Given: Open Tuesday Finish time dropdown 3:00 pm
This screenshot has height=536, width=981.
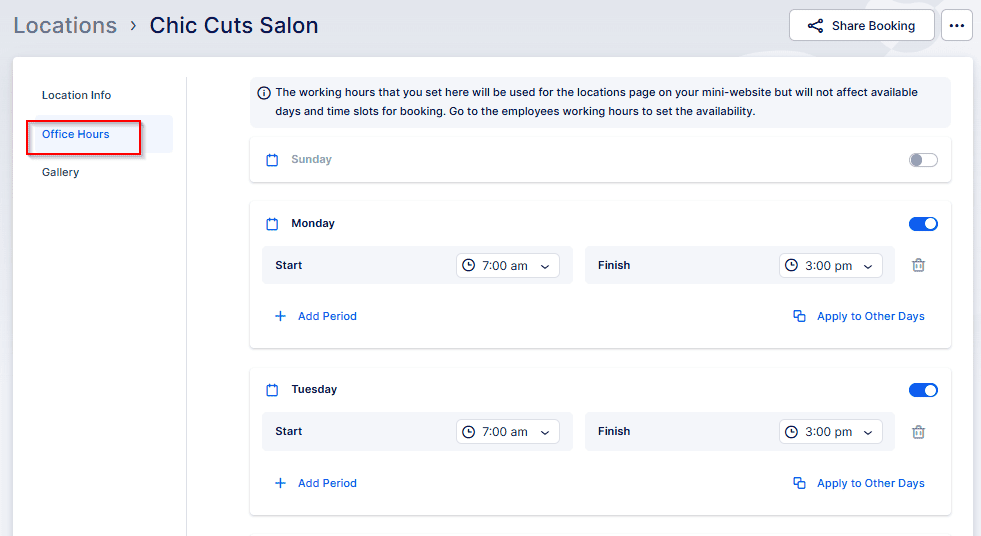Looking at the screenshot, I should (x=830, y=432).
